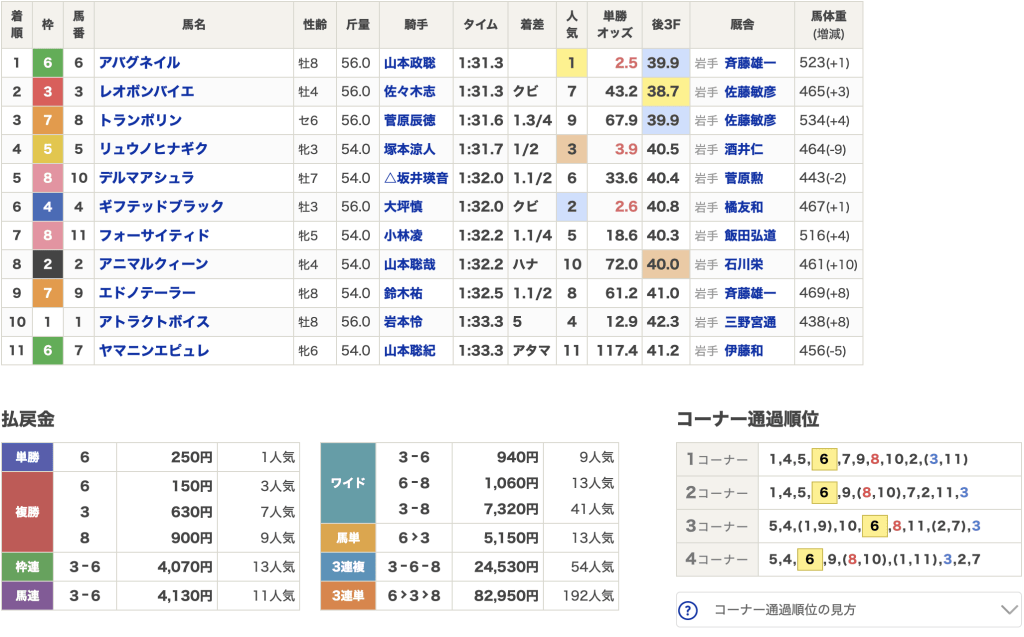1024x637 pixels.
Task: Click the 24,530円 payout amount
Action: tap(506, 566)
